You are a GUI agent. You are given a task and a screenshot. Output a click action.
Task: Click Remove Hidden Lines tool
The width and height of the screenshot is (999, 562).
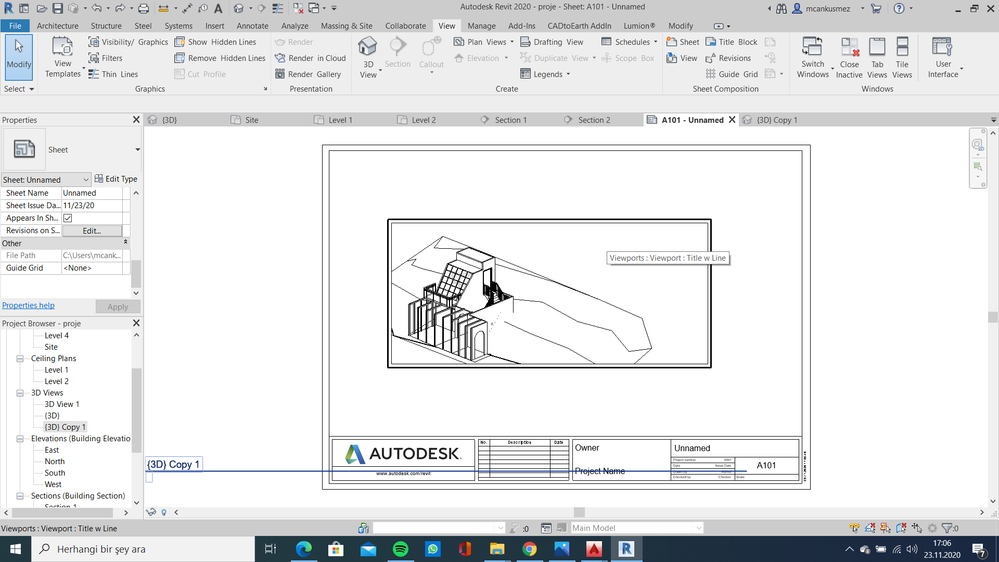tap(219, 58)
